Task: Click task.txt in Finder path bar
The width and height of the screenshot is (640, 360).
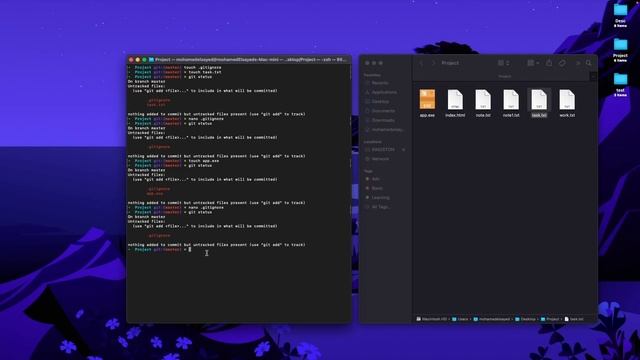Action: pos(574,319)
